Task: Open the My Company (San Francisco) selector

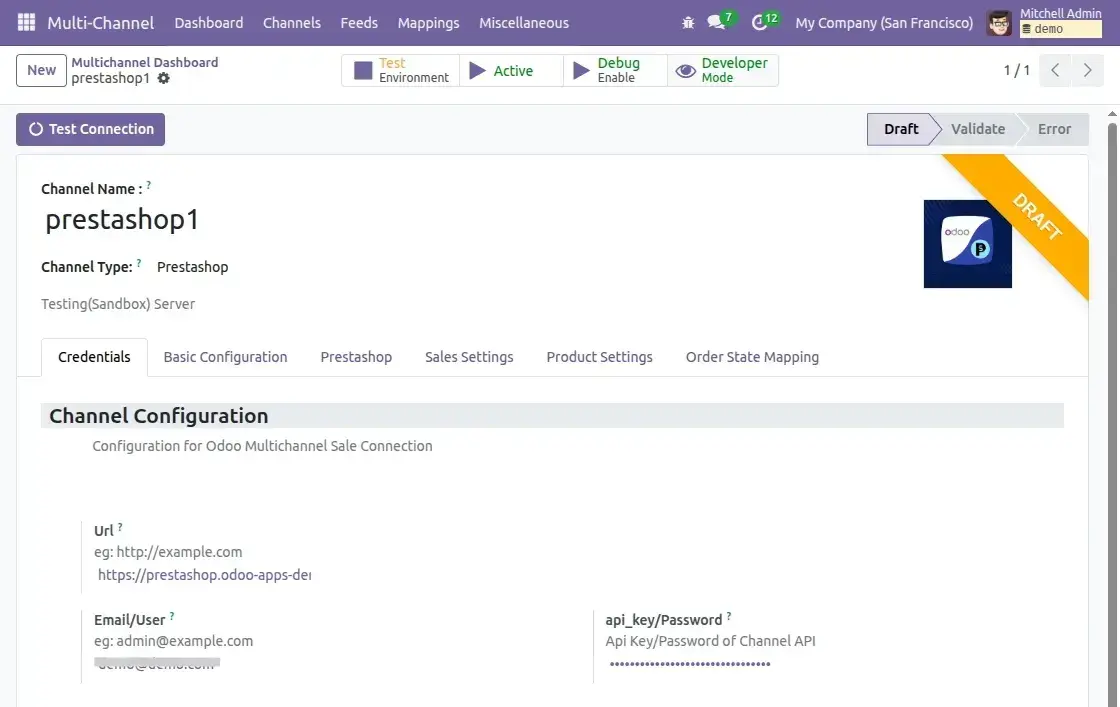Action: click(884, 22)
